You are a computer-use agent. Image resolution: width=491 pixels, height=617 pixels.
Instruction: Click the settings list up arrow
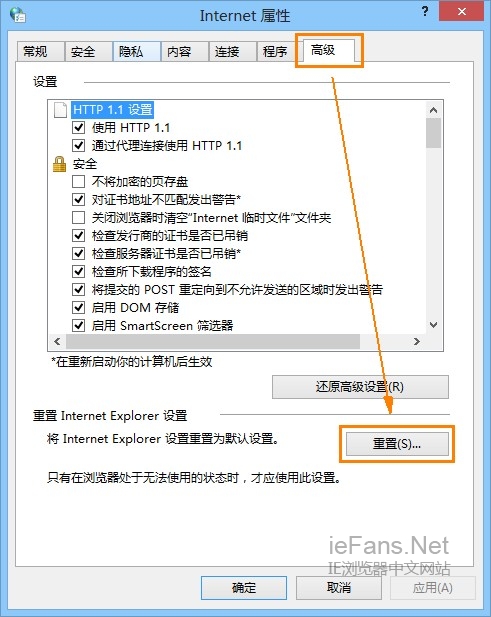click(434, 110)
